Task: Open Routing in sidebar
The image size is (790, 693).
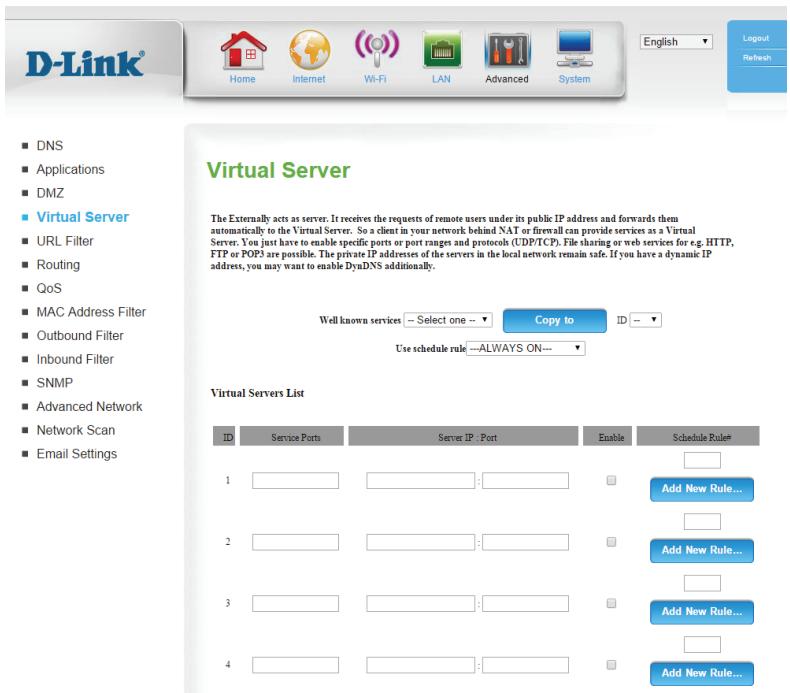Action: pyautogui.click(x=58, y=265)
